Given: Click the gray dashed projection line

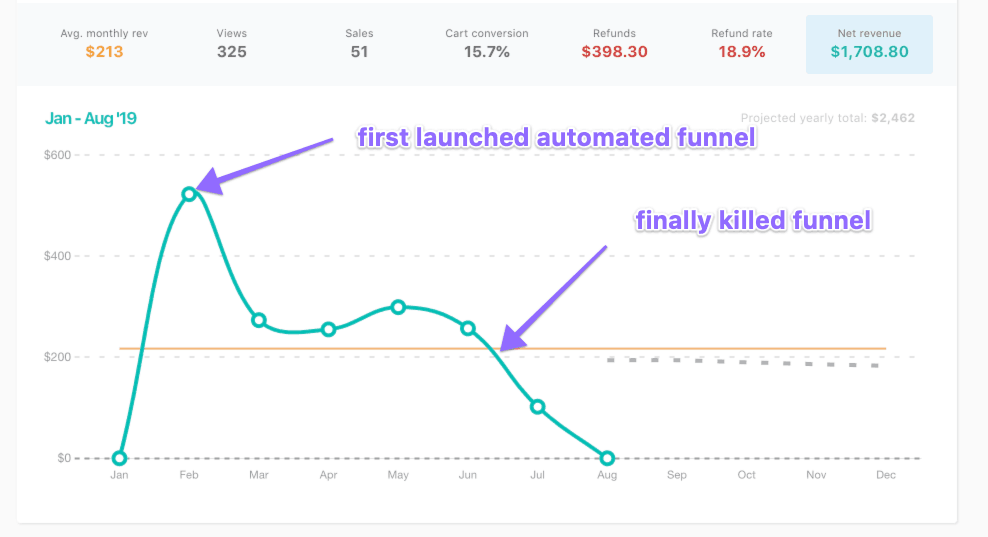Looking at the screenshot, I should 742,362.
